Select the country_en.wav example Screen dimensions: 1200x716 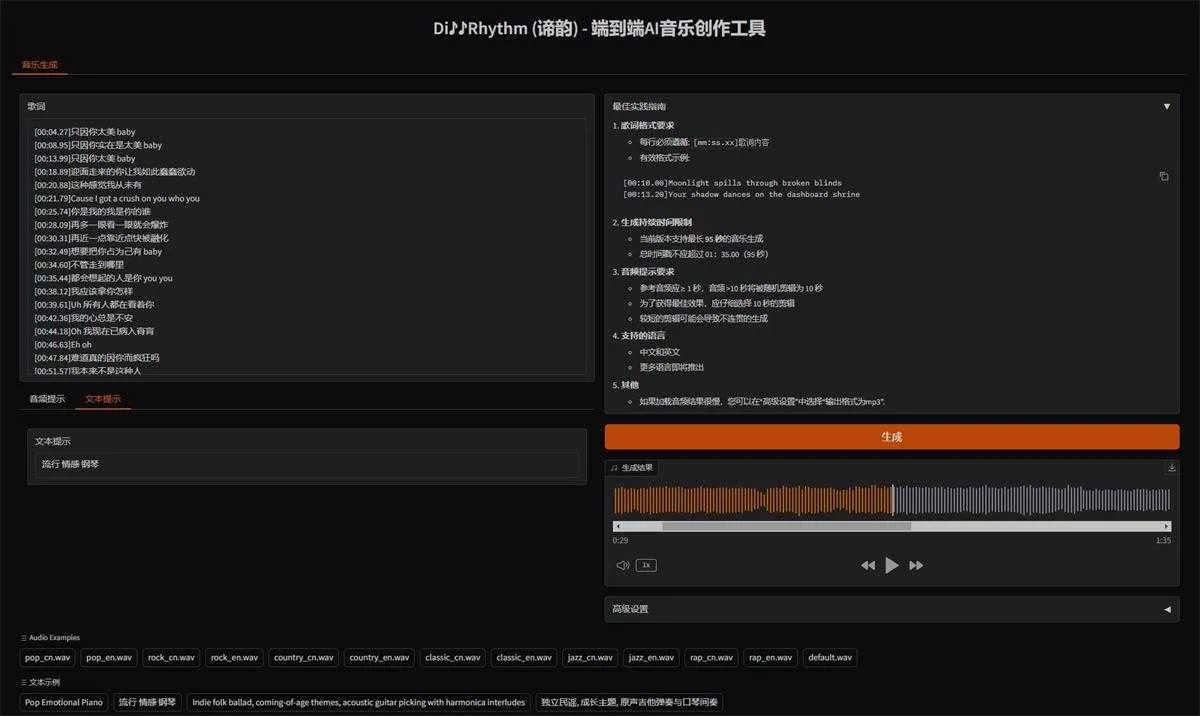[379, 657]
